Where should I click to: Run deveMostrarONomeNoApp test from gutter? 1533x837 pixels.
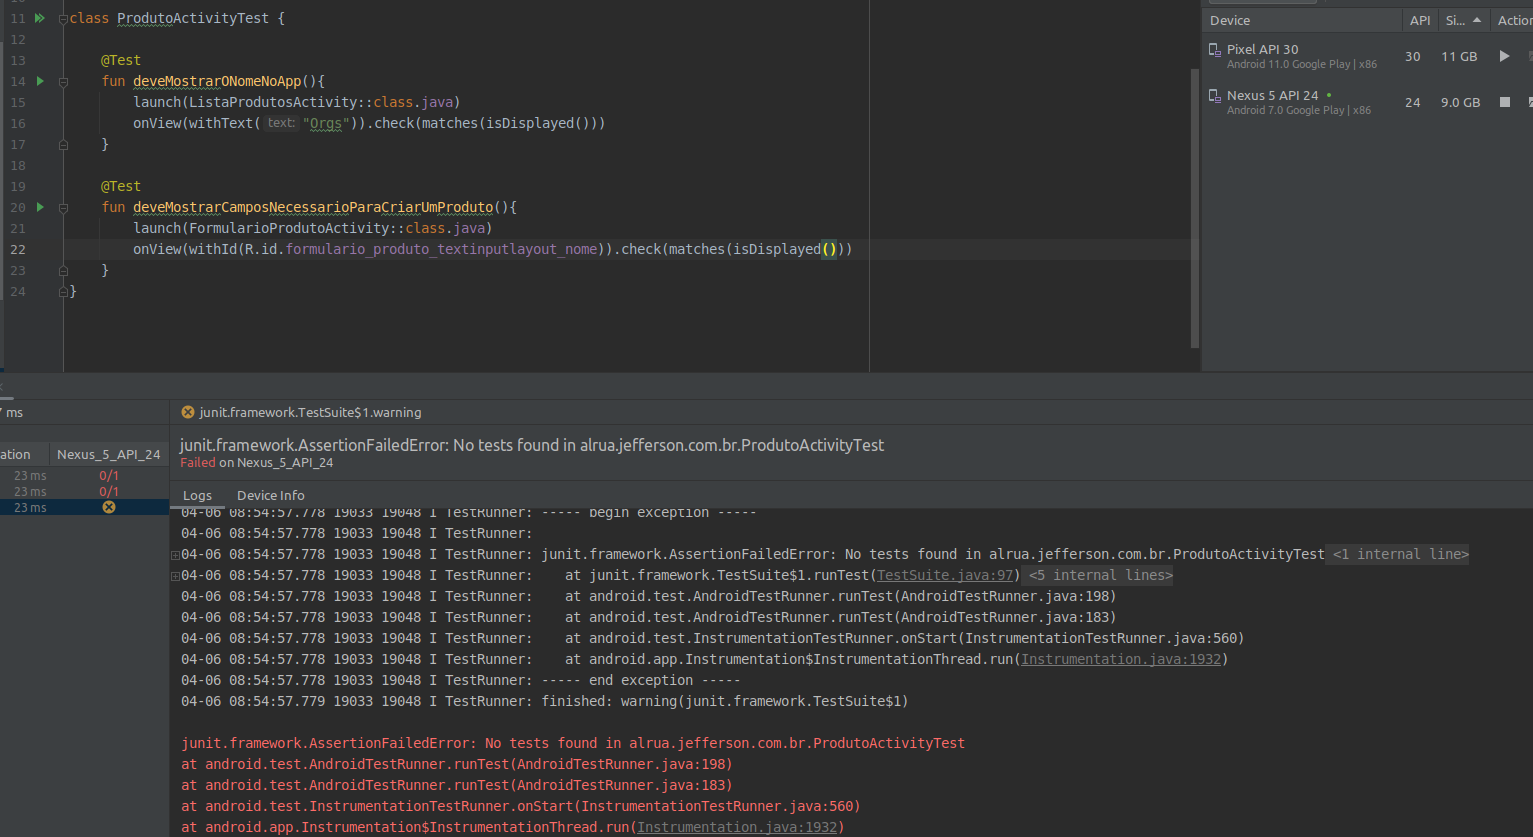click(40, 81)
